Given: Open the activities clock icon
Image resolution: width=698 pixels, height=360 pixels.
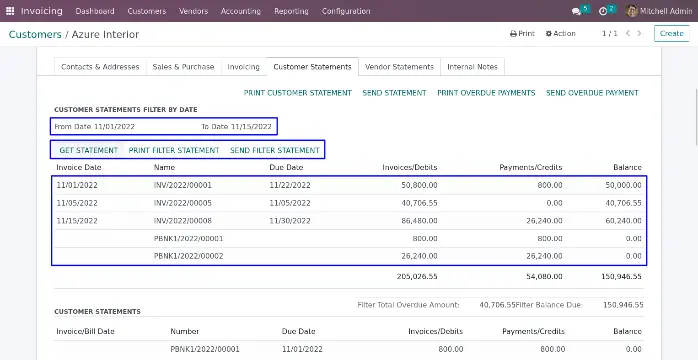Looking at the screenshot, I should [x=603, y=12].
